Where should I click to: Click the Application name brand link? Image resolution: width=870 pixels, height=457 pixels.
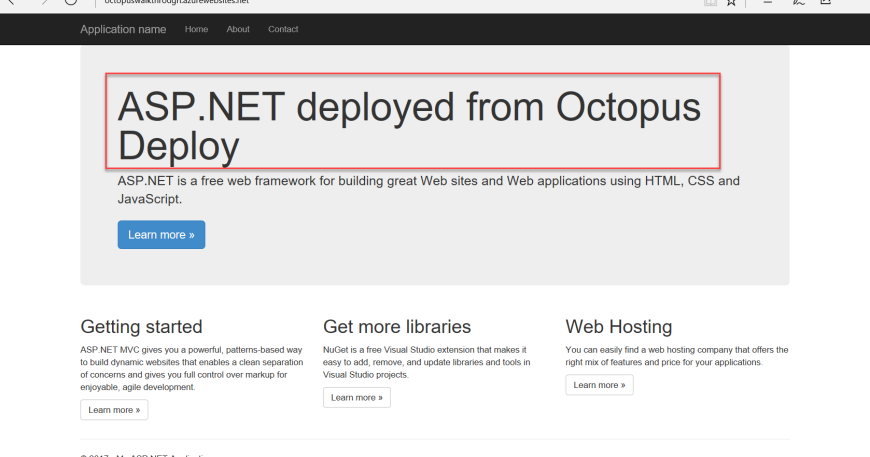click(123, 29)
